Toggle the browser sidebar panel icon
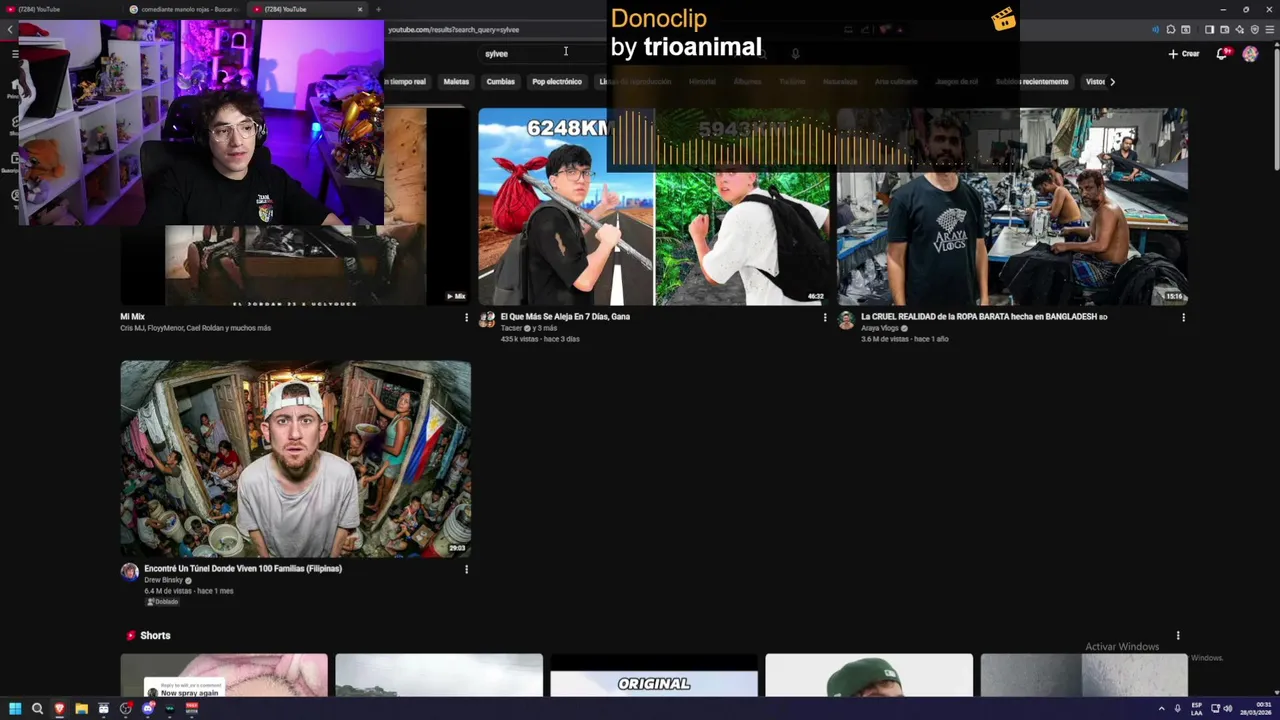Screen dimensions: 1280x720 tap(1209, 30)
